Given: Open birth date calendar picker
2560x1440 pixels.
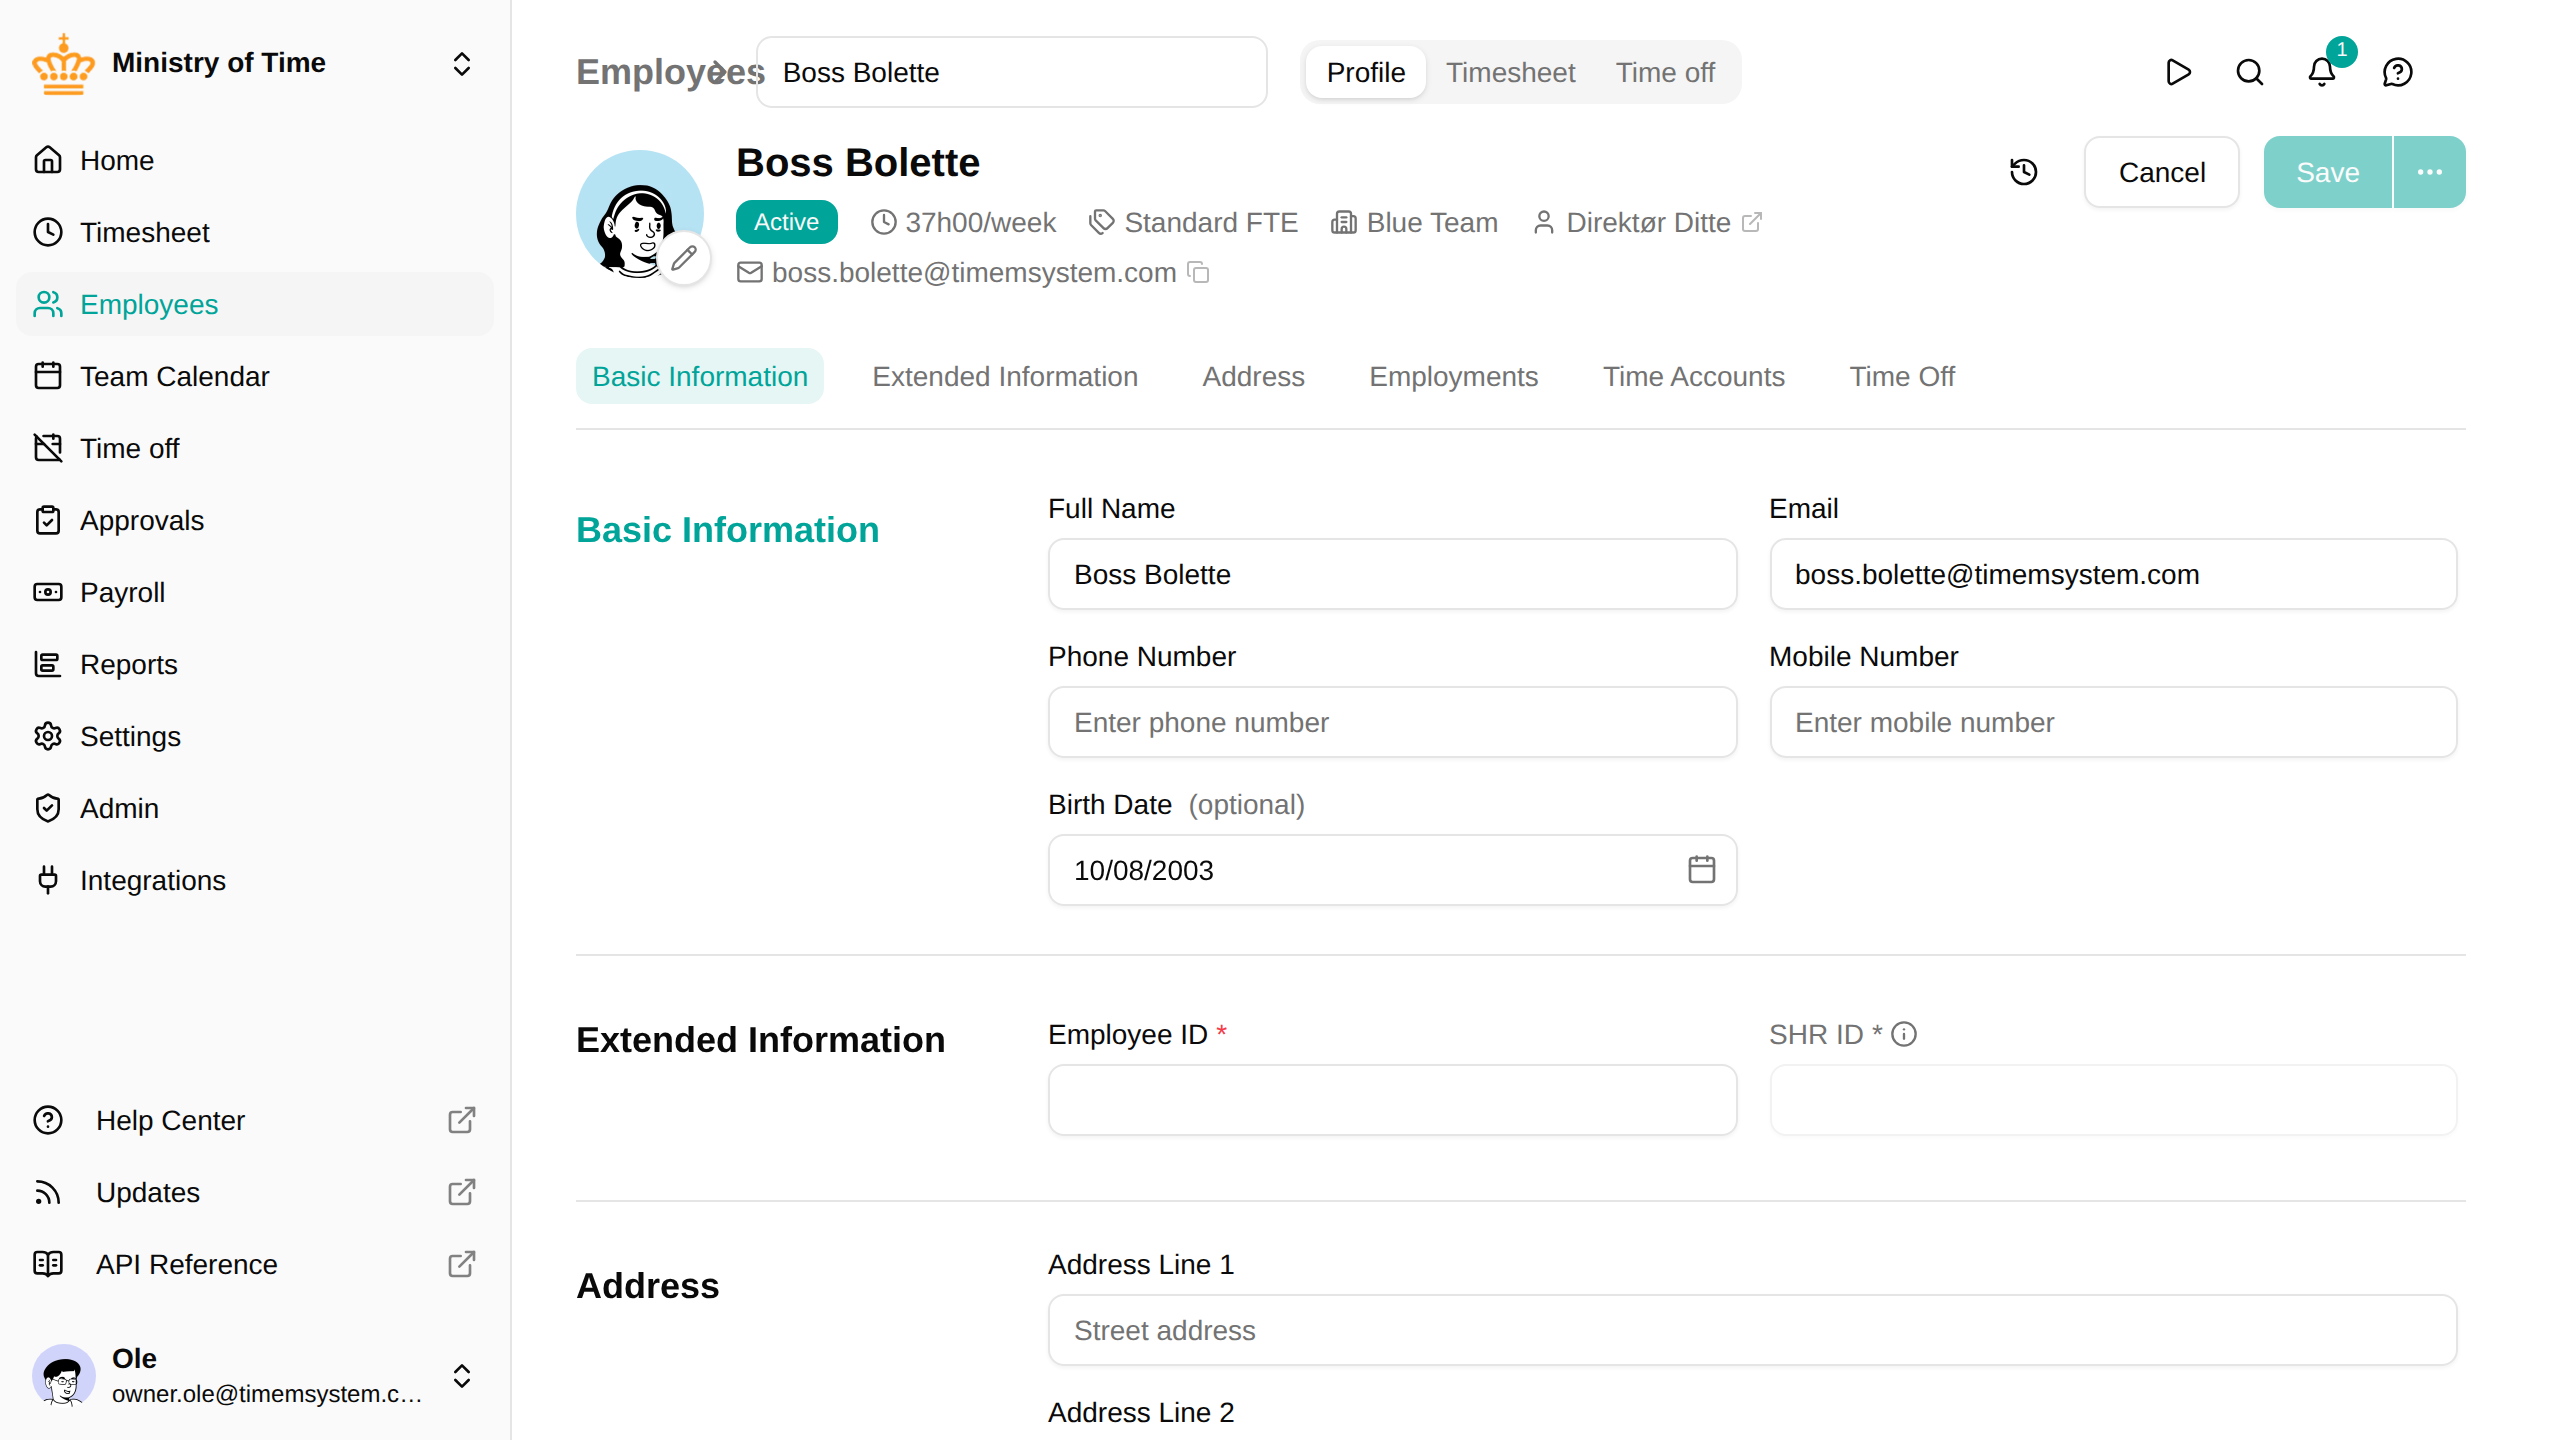Looking at the screenshot, I should click(x=1702, y=869).
